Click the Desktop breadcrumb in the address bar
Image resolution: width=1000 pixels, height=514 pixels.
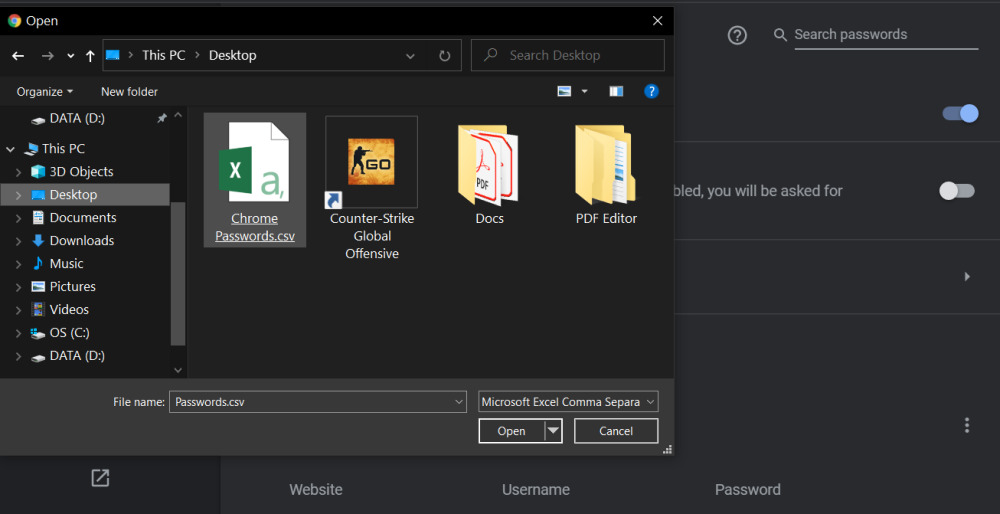(x=233, y=55)
